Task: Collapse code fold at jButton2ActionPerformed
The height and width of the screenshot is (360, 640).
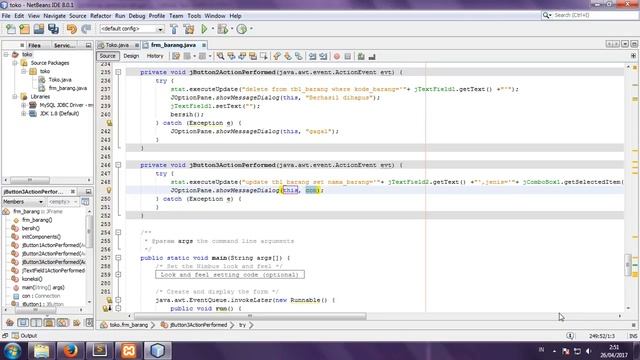Action: coord(118,72)
